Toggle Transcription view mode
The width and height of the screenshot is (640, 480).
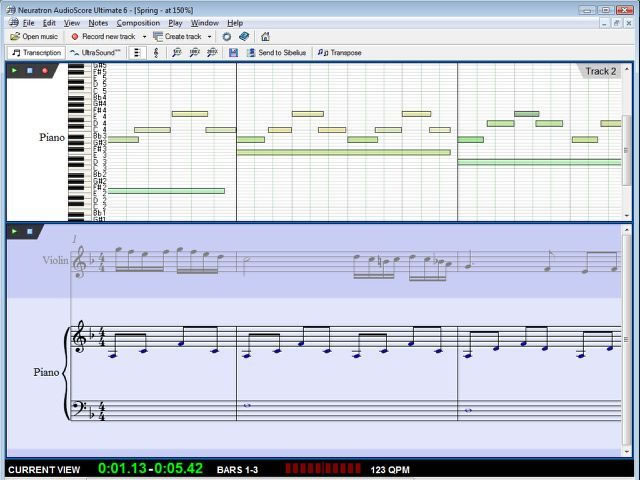36,52
